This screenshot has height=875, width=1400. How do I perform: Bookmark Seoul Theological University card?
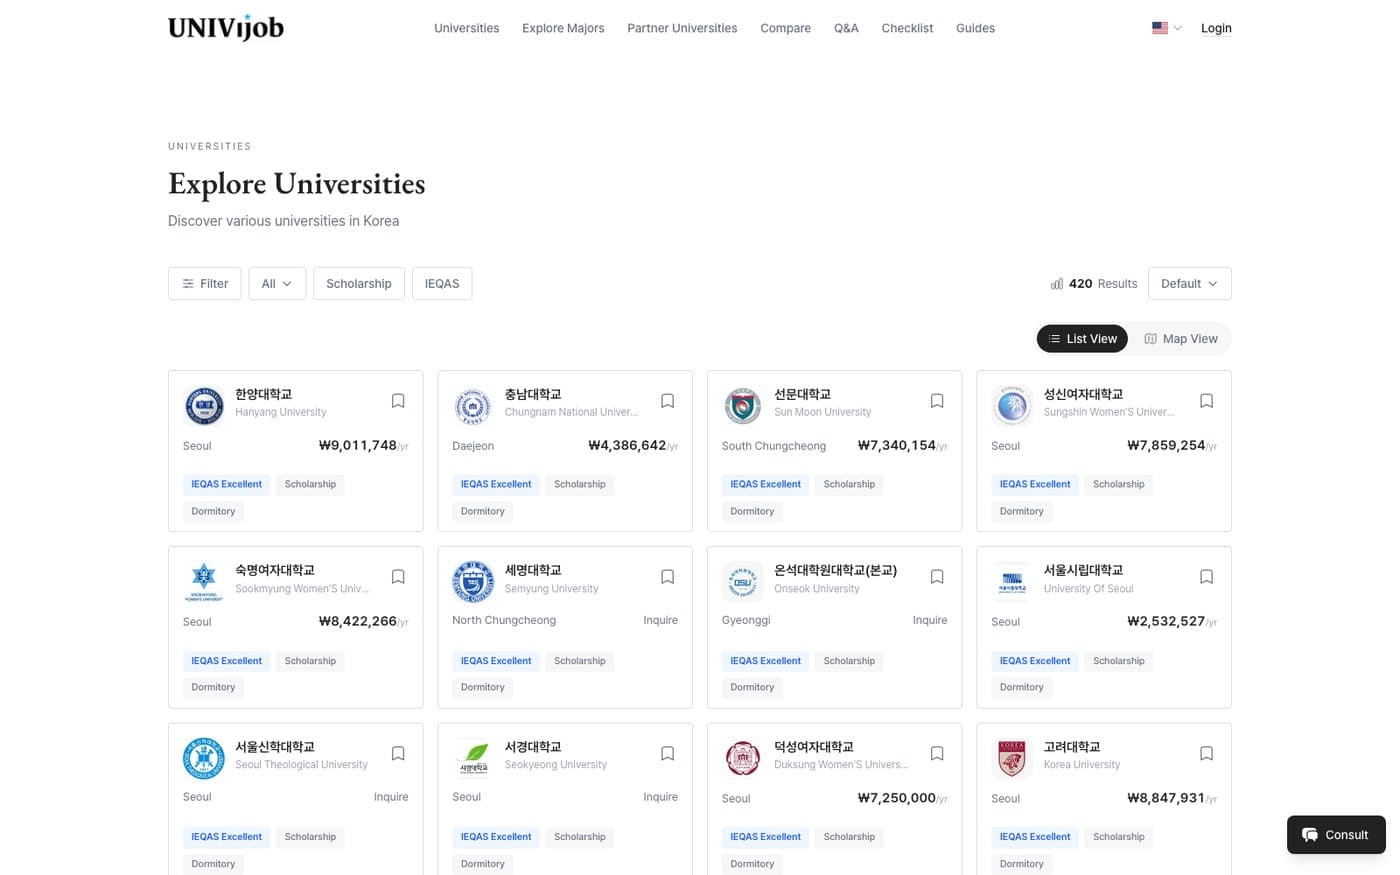(x=398, y=754)
